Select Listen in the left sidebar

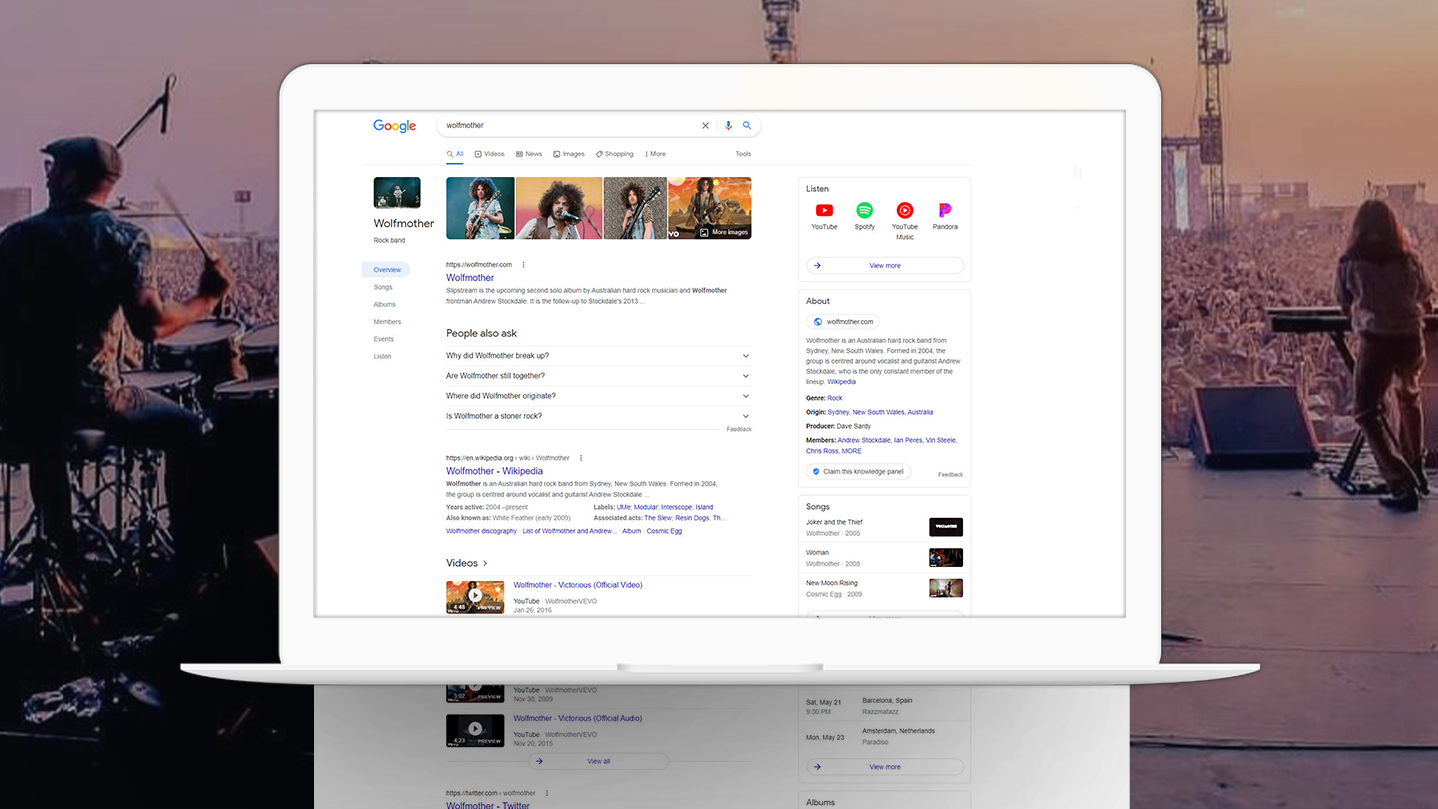pyautogui.click(x=383, y=356)
